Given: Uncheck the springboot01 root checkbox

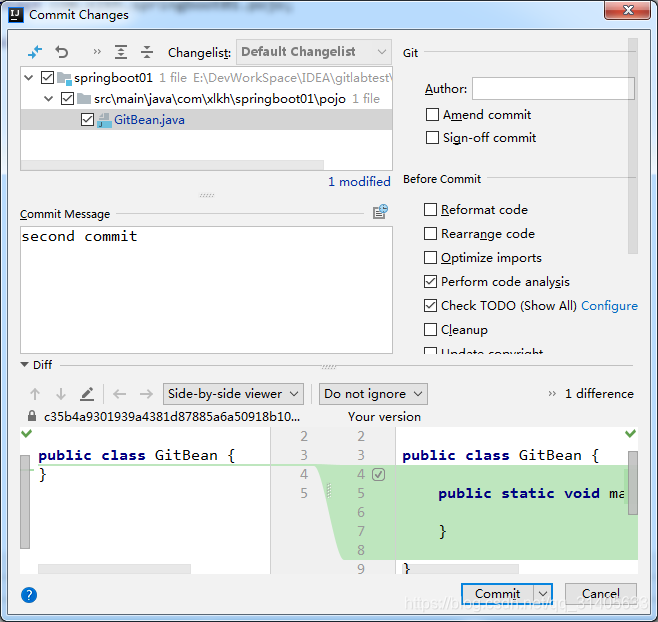Looking at the screenshot, I should pyautogui.click(x=47, y=78).
